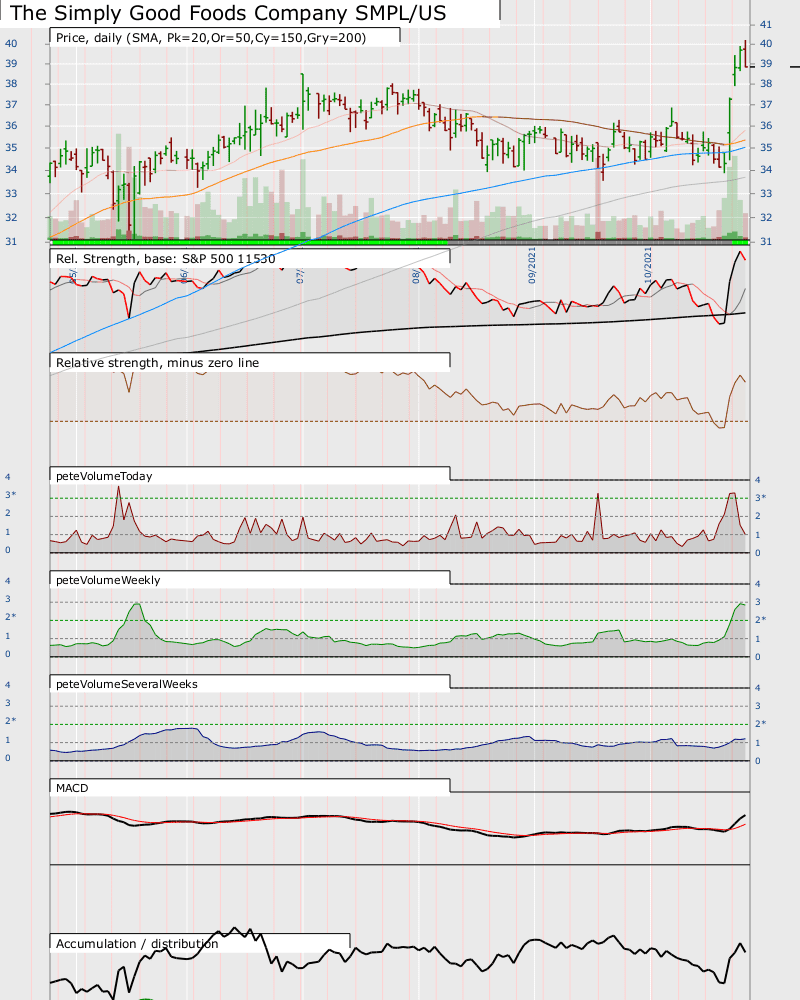This screenshot has height=1000, width=800.
Task: Click the '41' price label on right axis
Action: tap(766, 25)
